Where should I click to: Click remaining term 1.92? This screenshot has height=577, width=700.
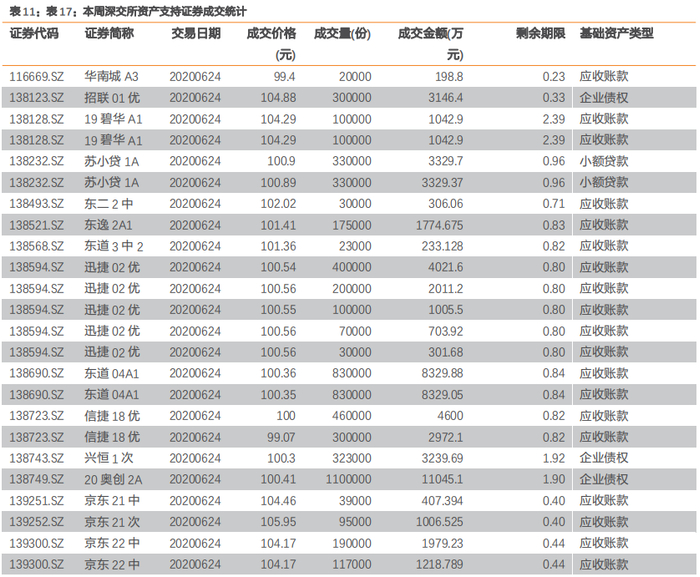click(554, 458)
